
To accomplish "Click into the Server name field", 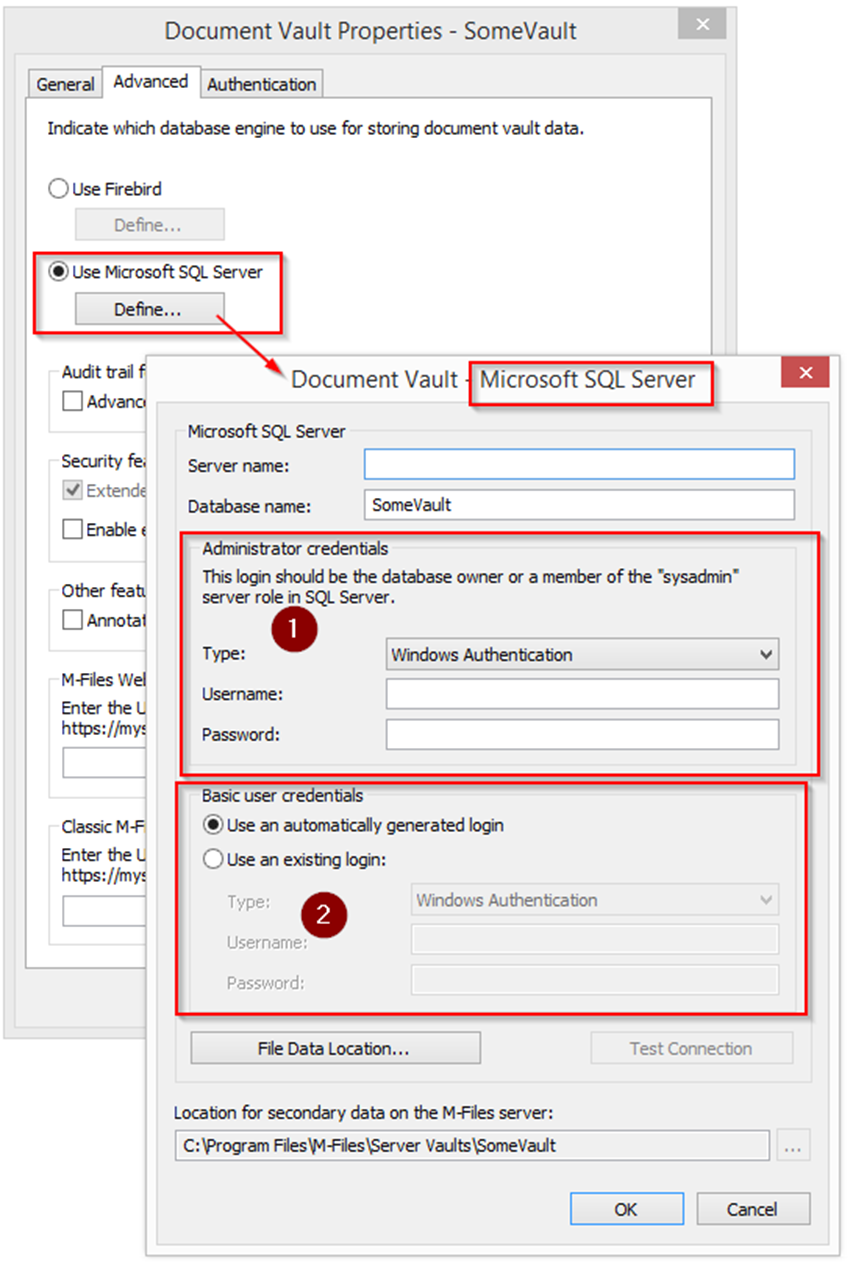I will point(579,464).
